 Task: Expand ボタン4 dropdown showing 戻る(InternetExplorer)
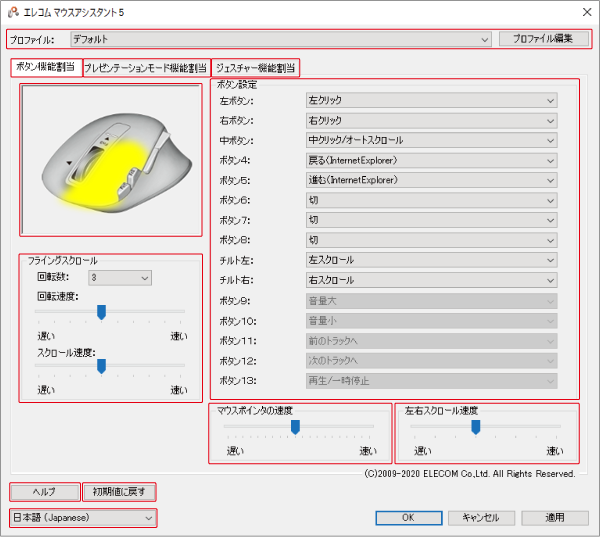431,160
